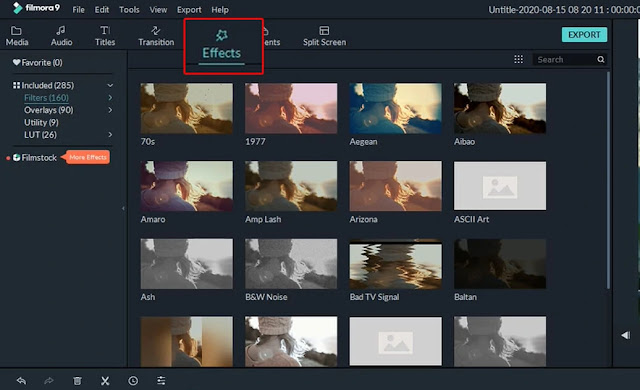Screen dimensions: 640x390
Task: Click the EXPORT button
Action: click(x=584, y=35)
